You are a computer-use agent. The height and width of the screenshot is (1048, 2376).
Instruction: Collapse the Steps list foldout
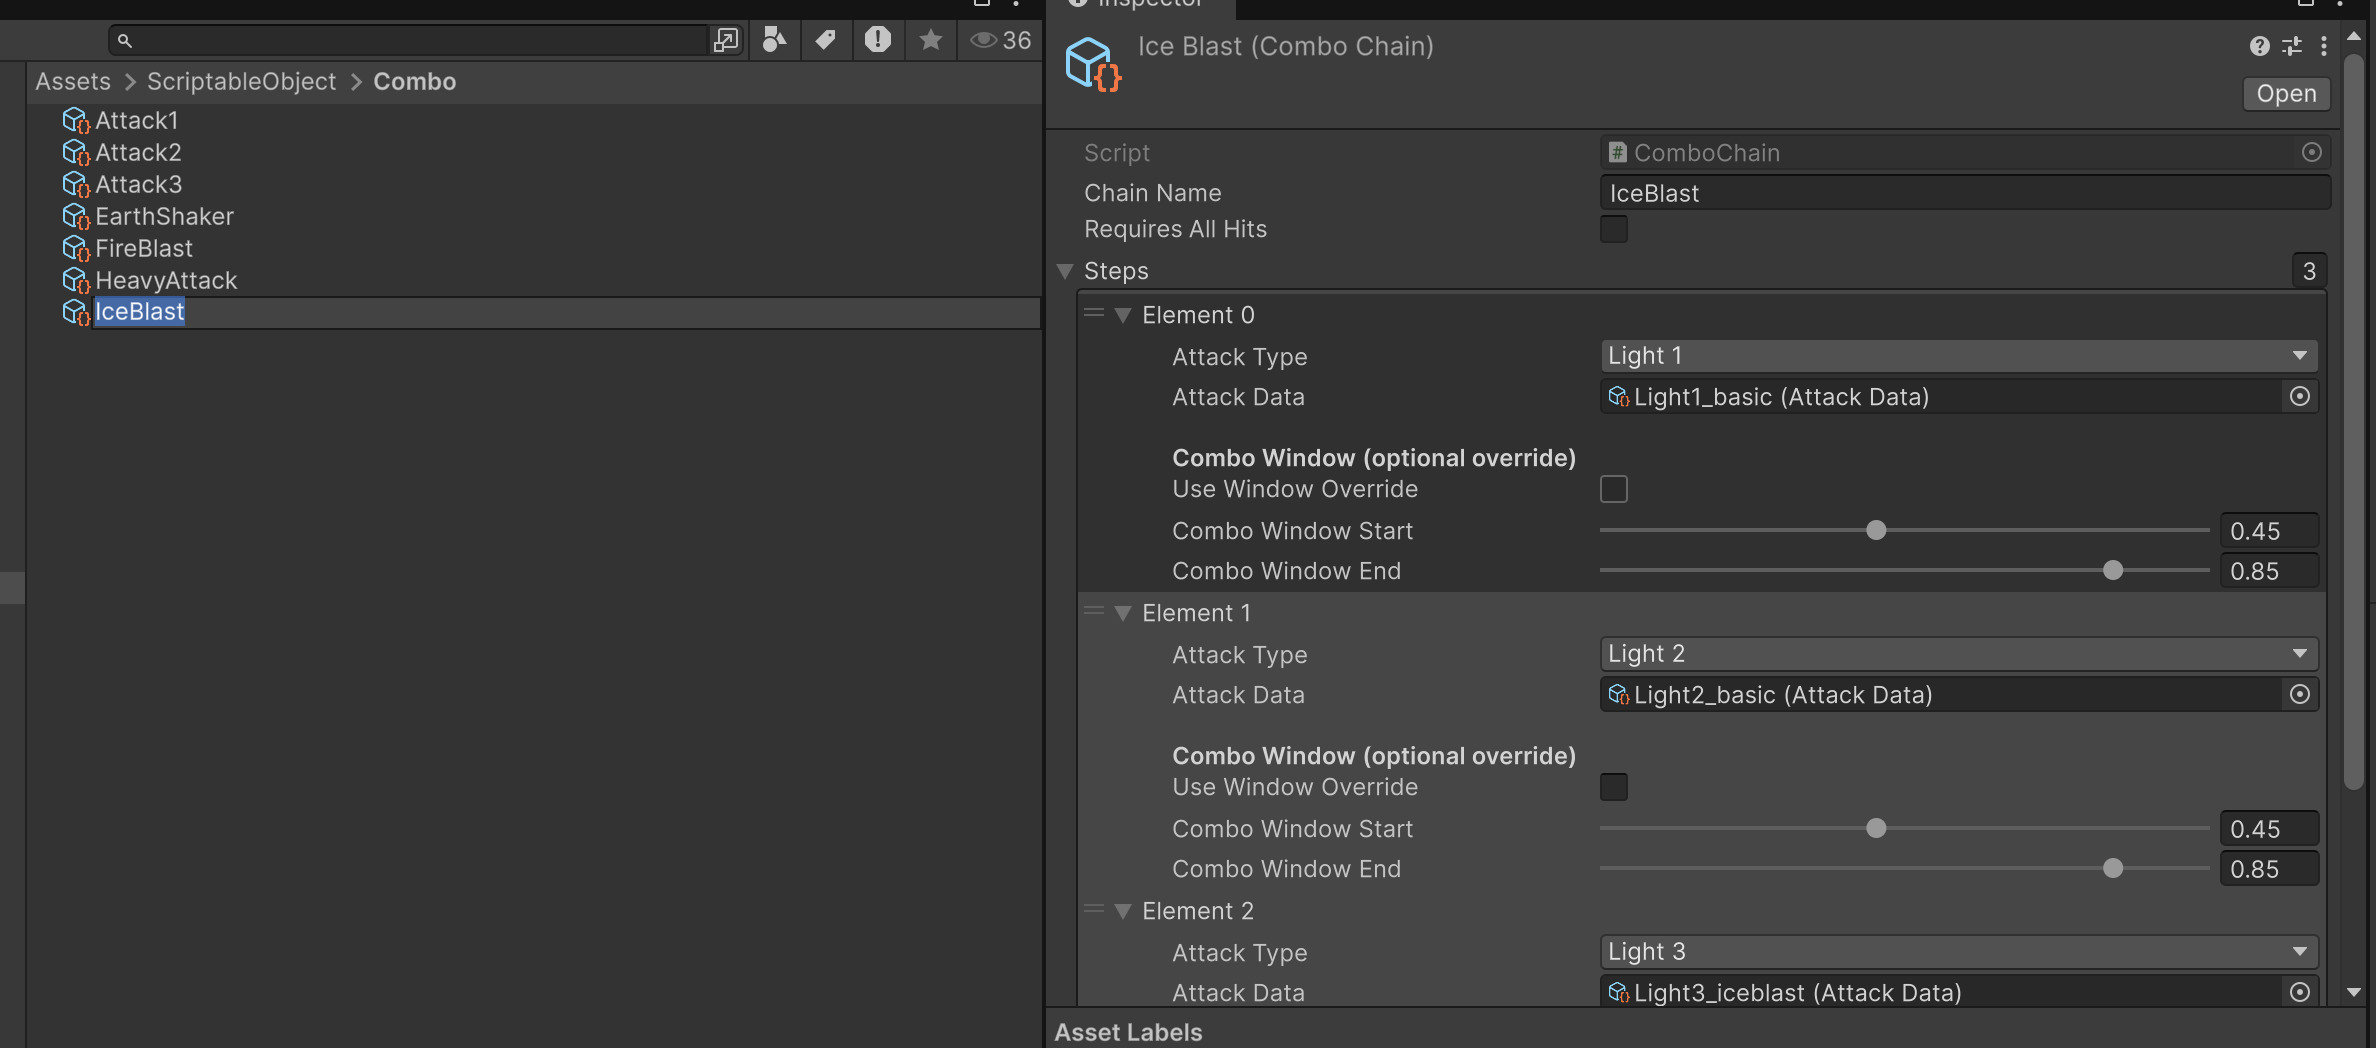coord(1065,271)
